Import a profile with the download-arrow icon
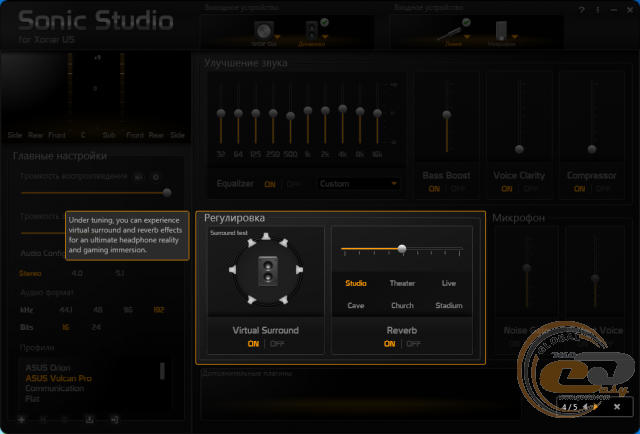The height and width of the screenshot is (434, 640). 90,419
